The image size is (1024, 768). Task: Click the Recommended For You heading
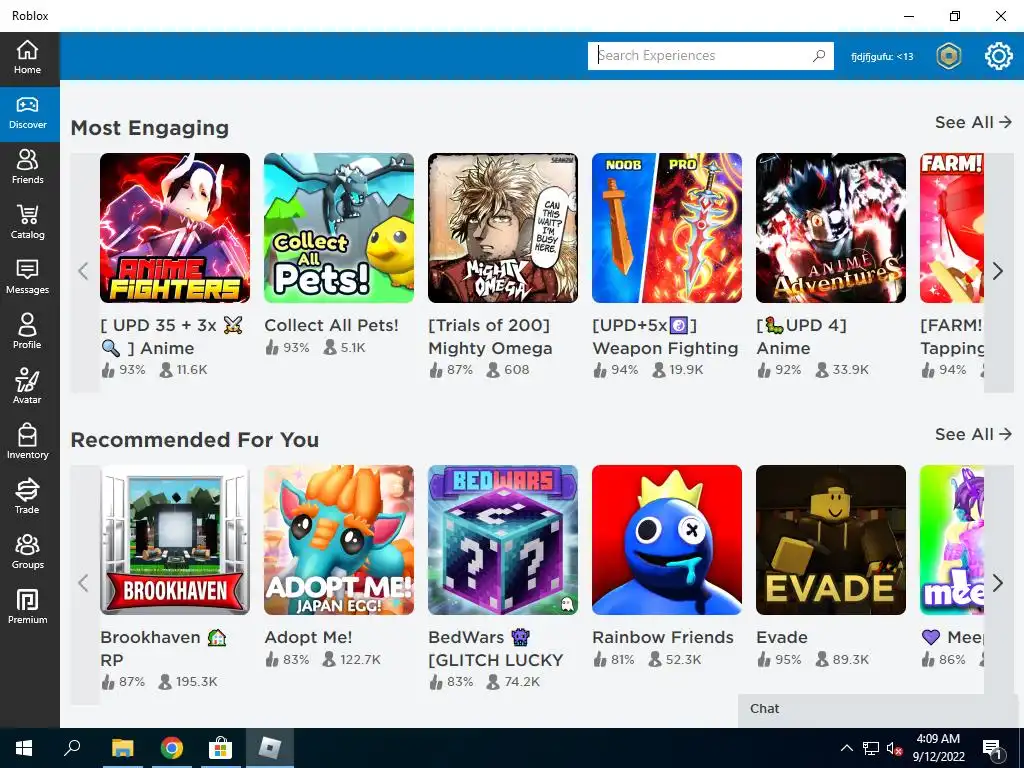coord(195,440)
